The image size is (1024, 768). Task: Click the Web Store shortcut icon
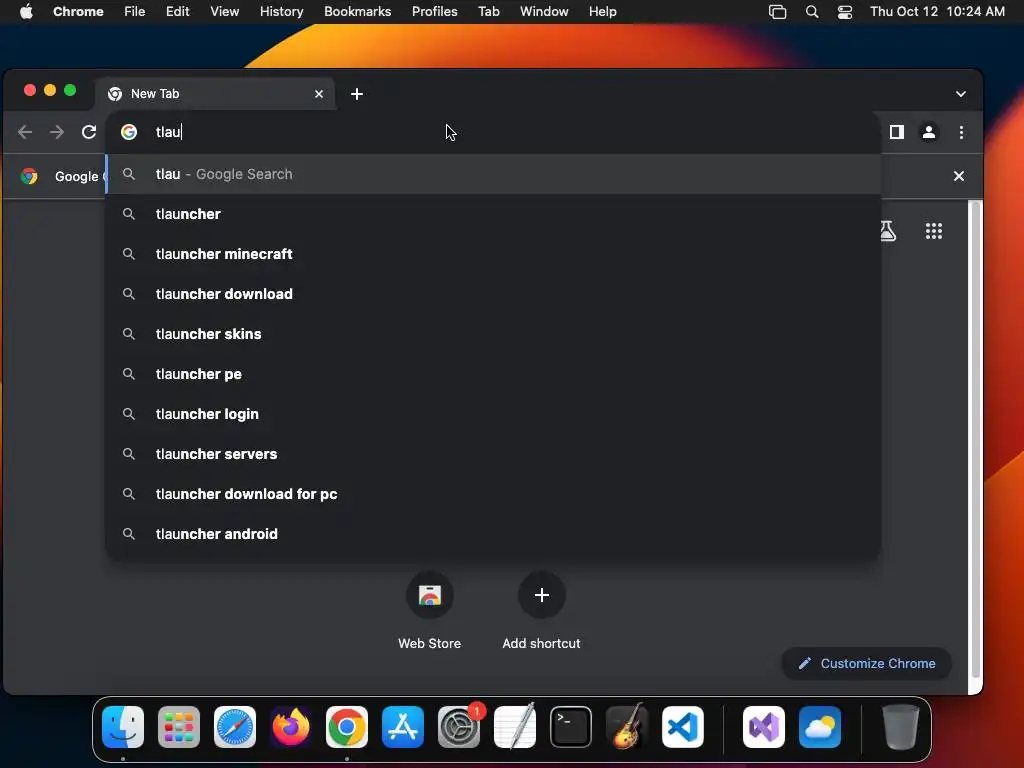click(430, 595)
